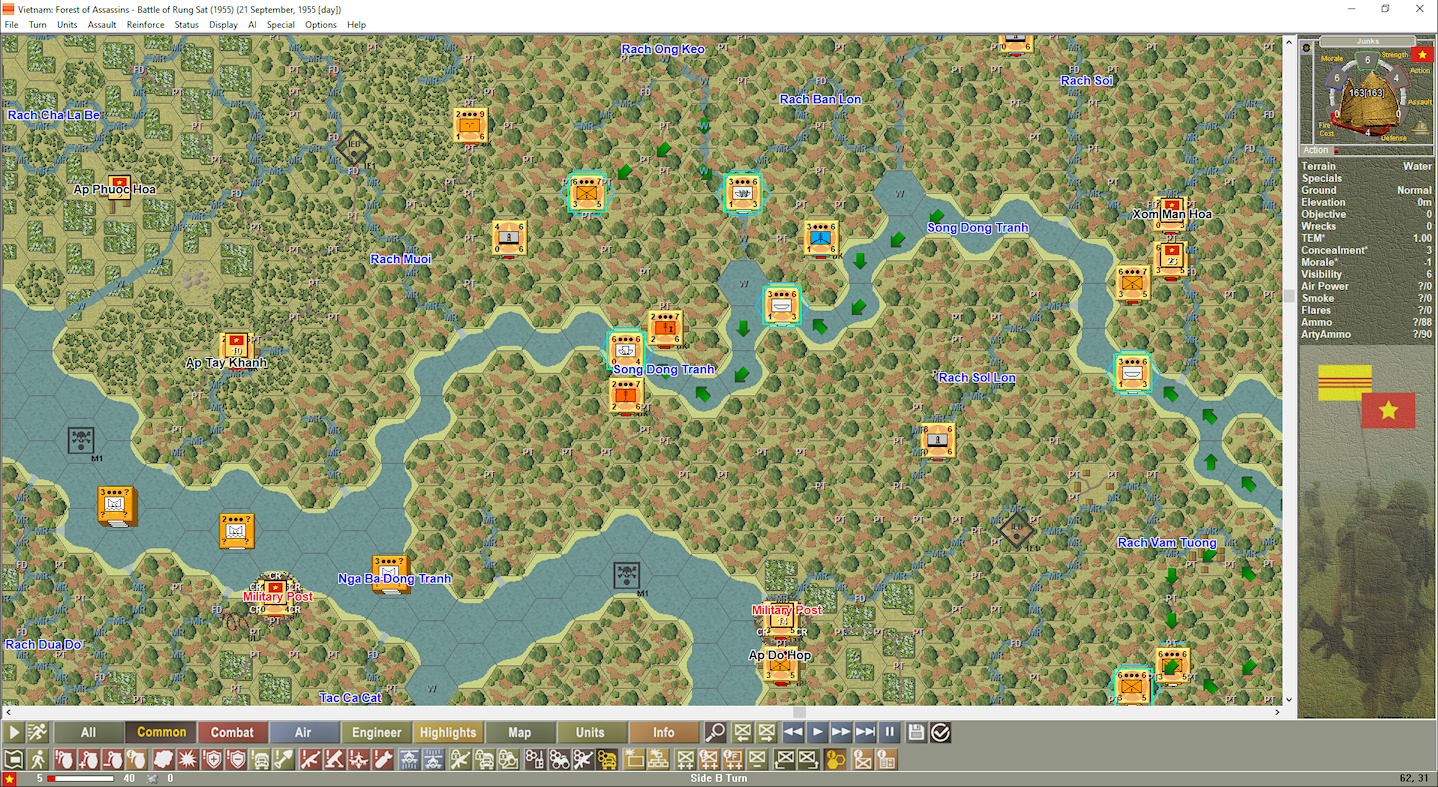The width and height of the screenshot is (1438, 787).
Task: Open the Display menu
Action: click(x=223, y=25)
